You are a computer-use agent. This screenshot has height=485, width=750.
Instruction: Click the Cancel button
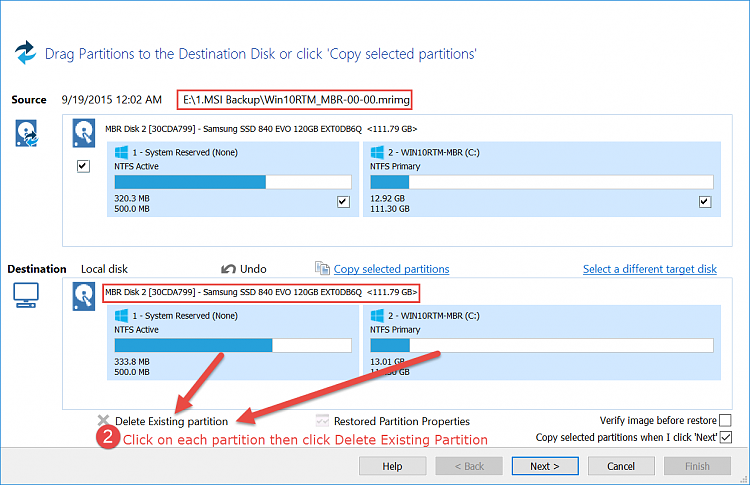point(621,466)
